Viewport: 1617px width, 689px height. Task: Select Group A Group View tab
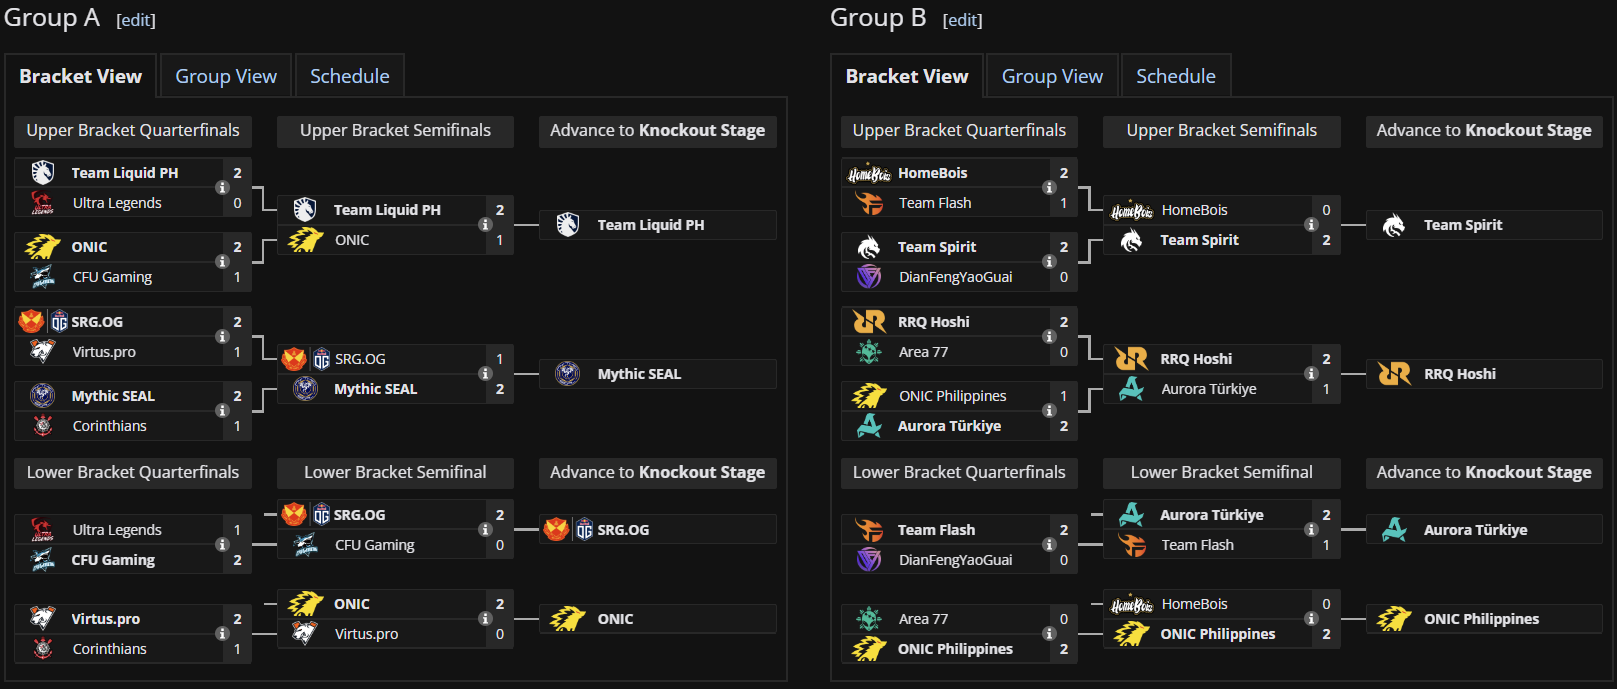226,76
